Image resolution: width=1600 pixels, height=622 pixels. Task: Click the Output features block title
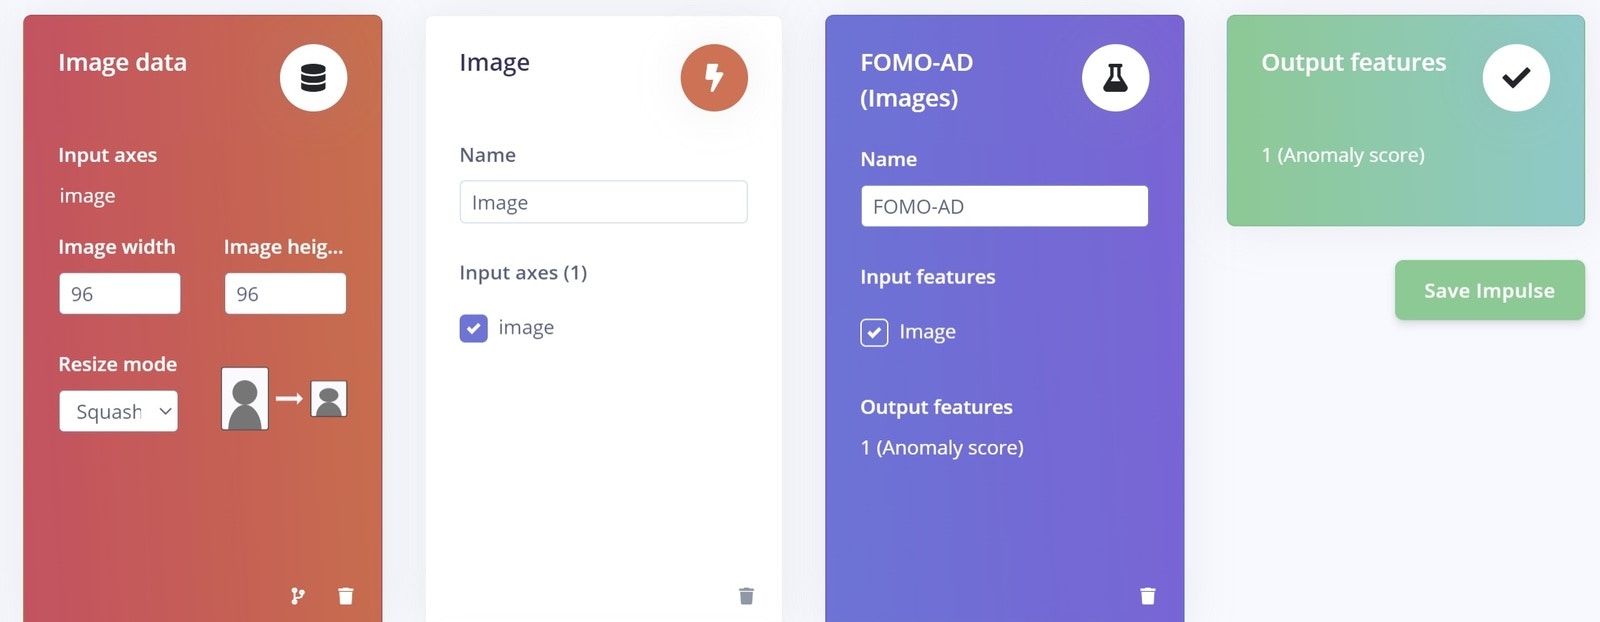tap(1353, 62)
